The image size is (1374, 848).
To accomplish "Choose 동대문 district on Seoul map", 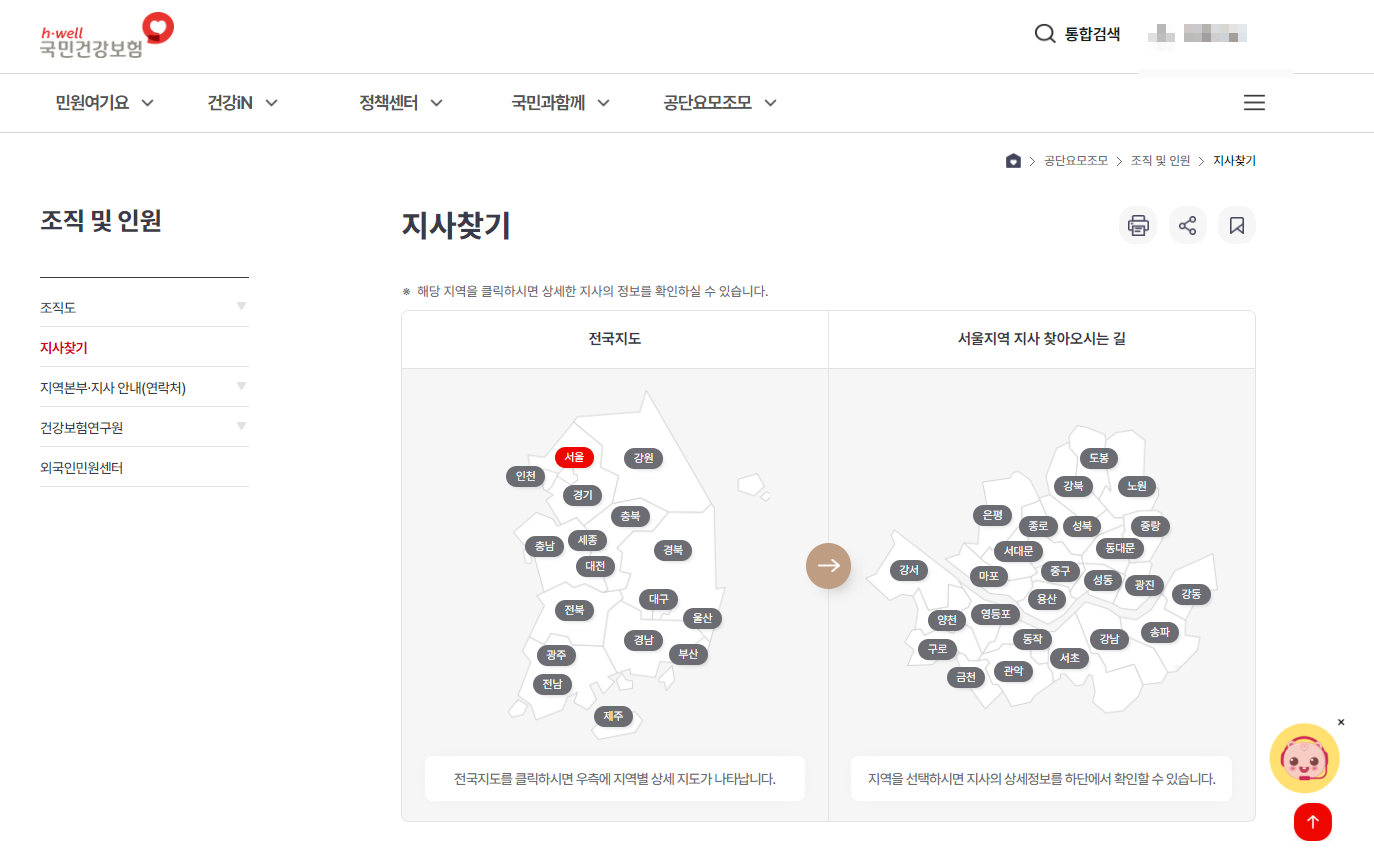I will (1121, 548).
